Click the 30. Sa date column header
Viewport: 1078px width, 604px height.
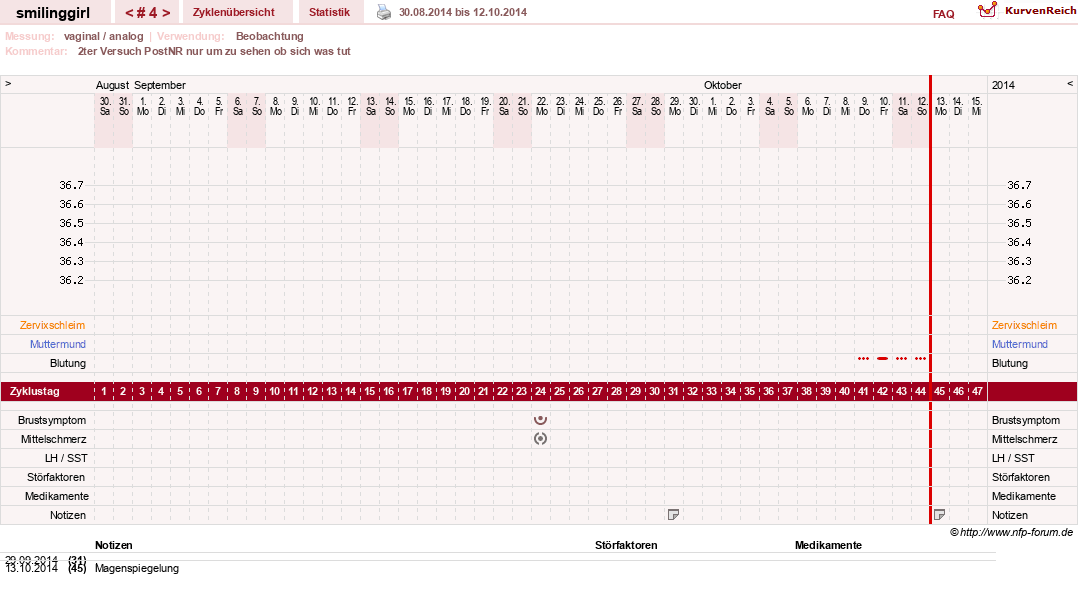104,107
